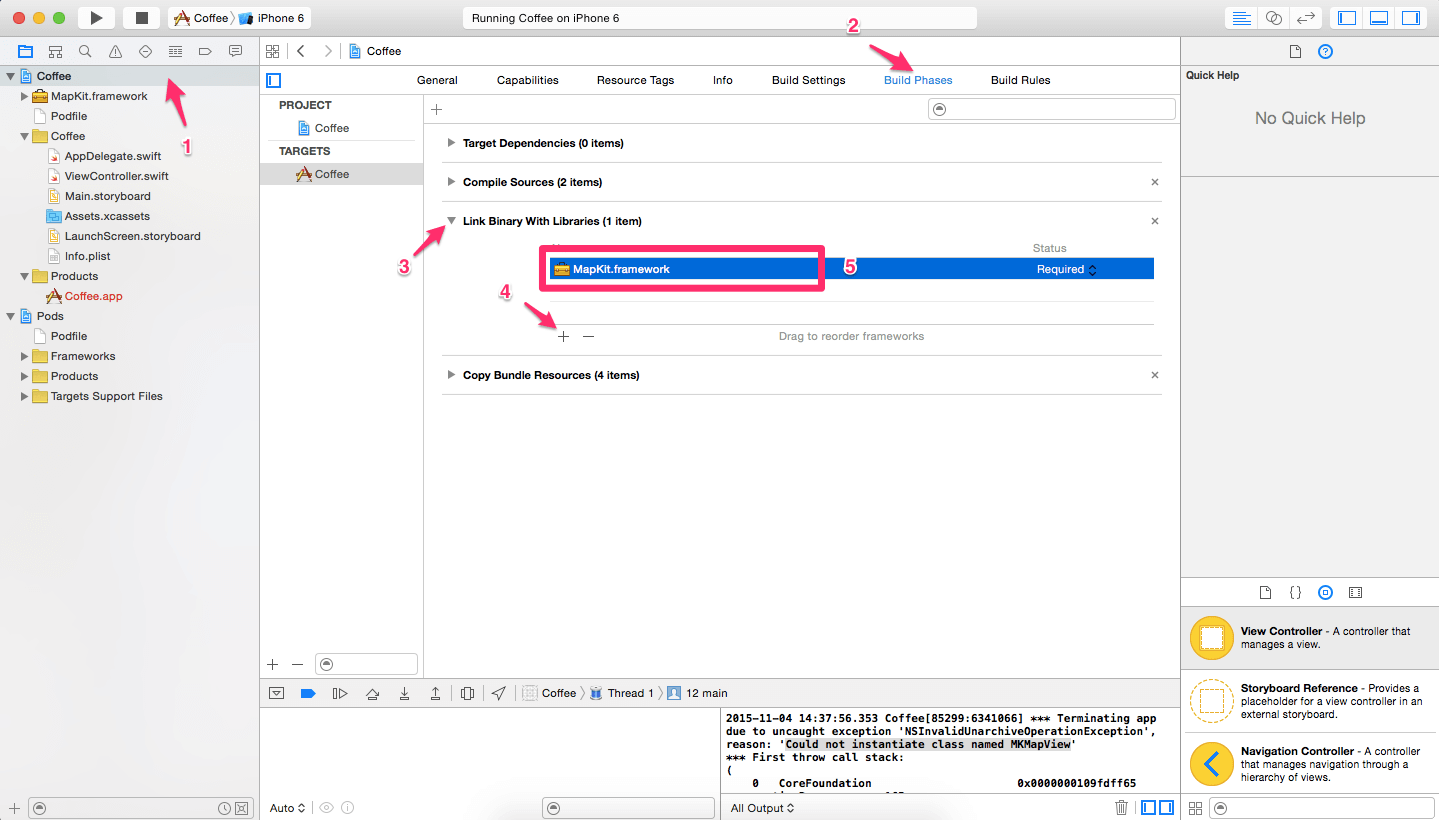Change Required status dropdown for MapKit
This screenshot has height=820, width=1439.
[x=1066, y=269]
